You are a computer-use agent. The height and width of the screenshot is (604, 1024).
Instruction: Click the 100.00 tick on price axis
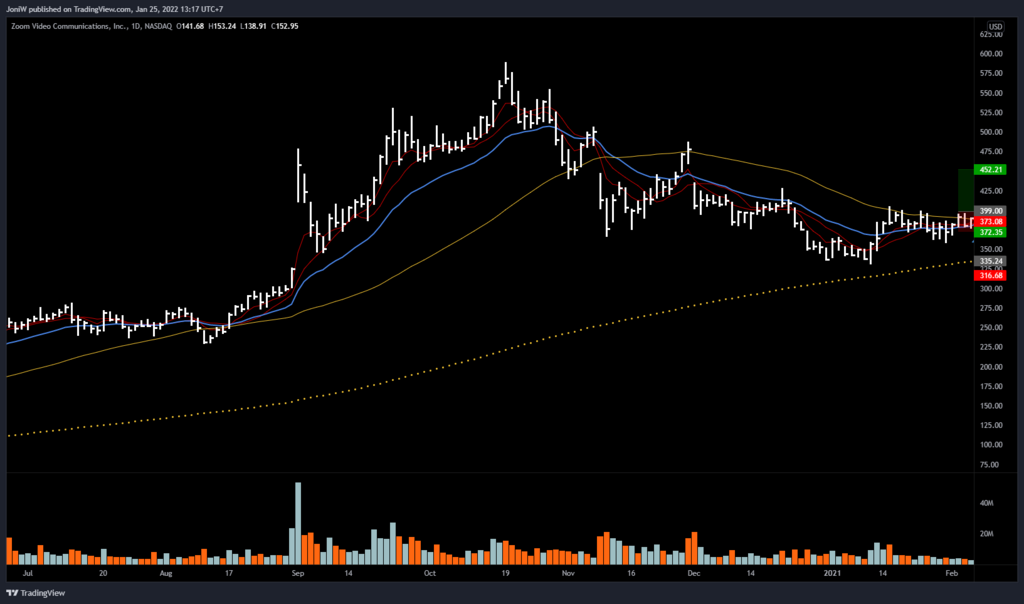coord(990,445)
